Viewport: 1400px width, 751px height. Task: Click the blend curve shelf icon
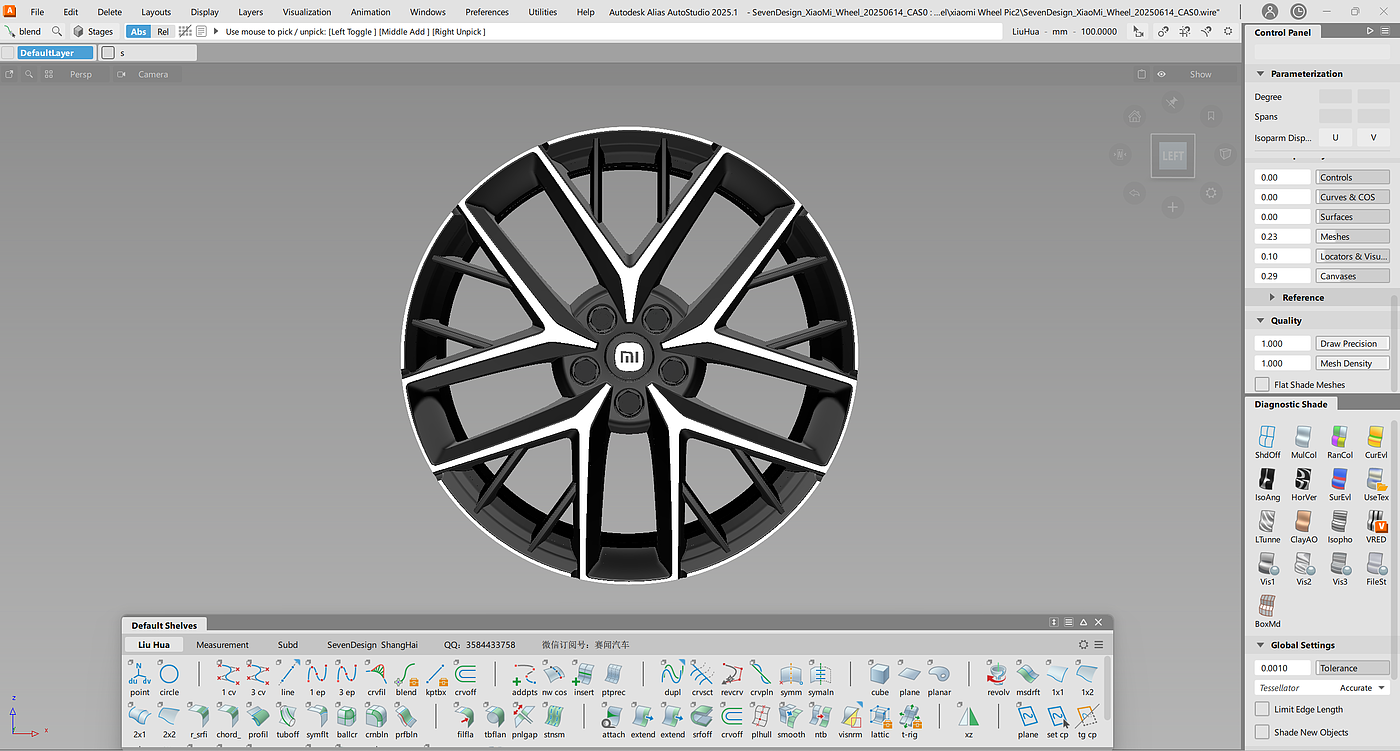pos(406,675)
